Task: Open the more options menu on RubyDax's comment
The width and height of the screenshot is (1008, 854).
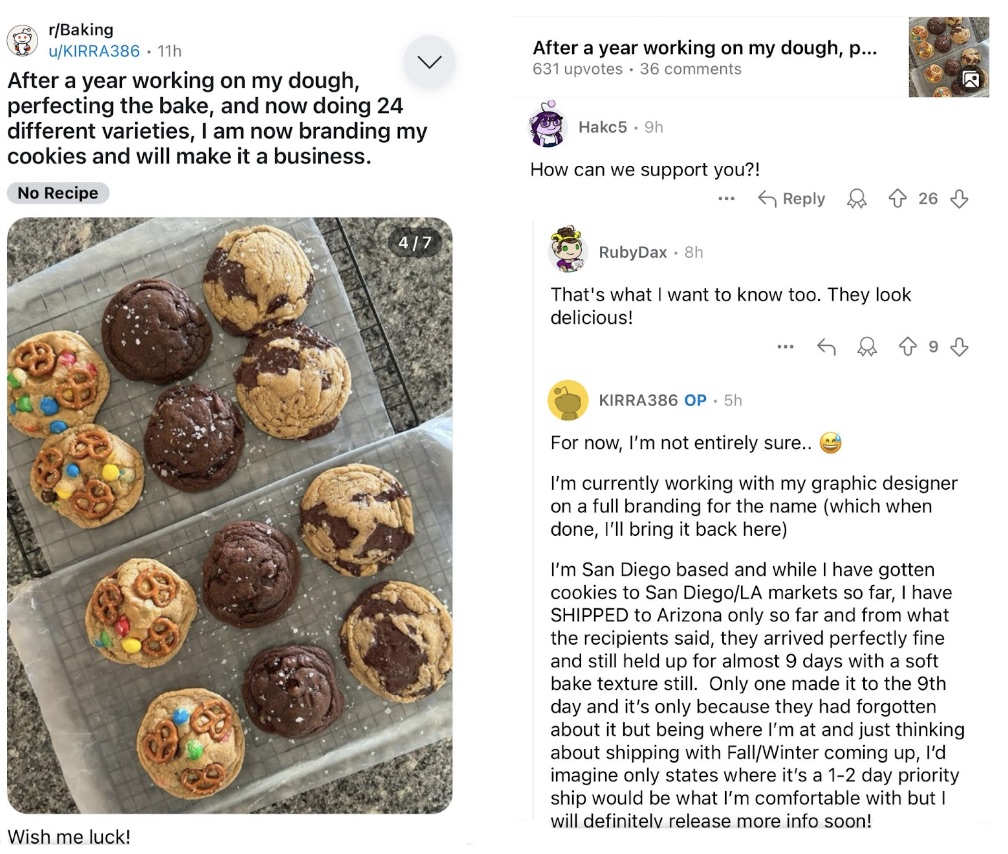Action: (786, 346)
